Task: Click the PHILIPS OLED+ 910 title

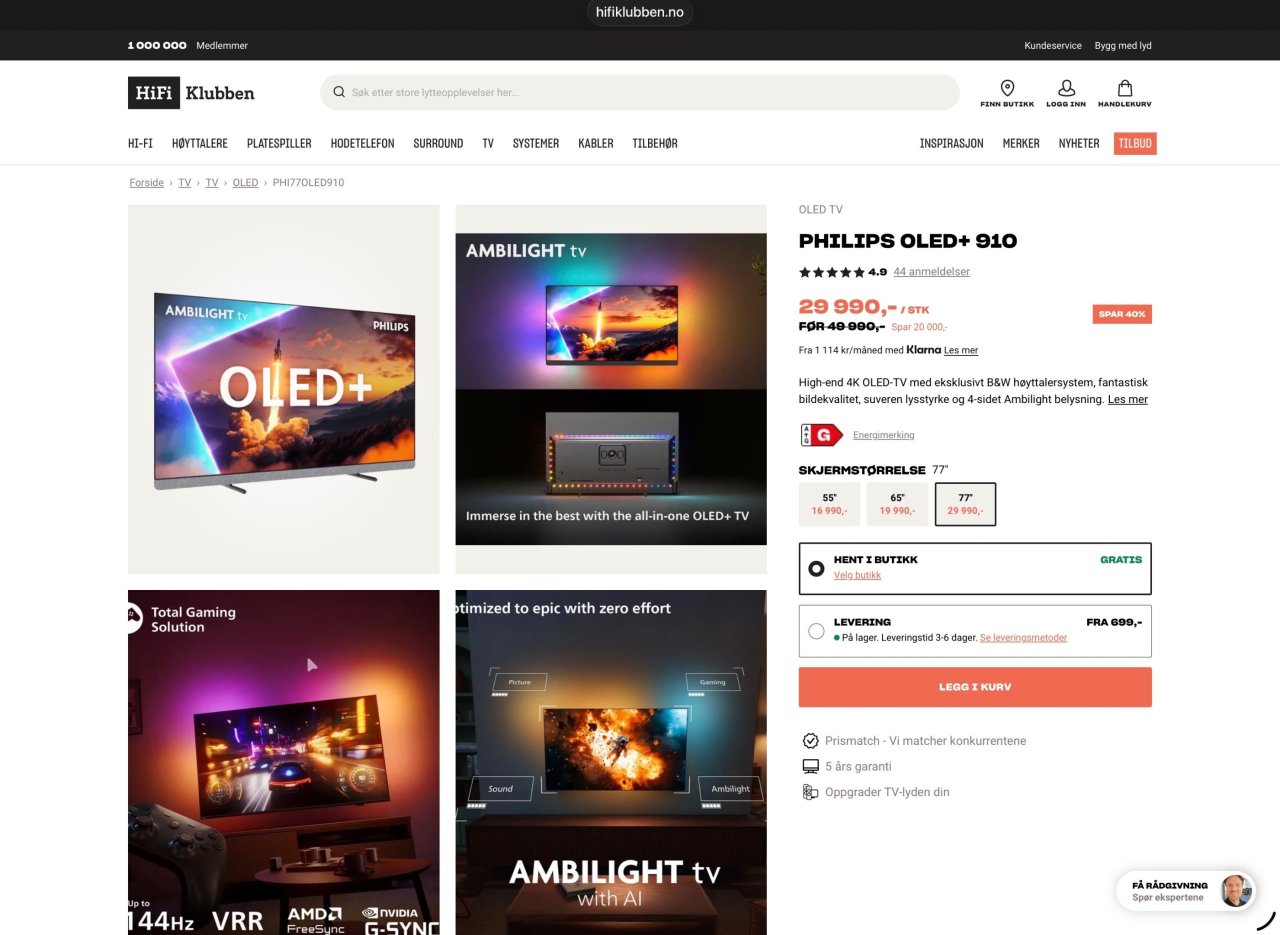Action: 908,241
